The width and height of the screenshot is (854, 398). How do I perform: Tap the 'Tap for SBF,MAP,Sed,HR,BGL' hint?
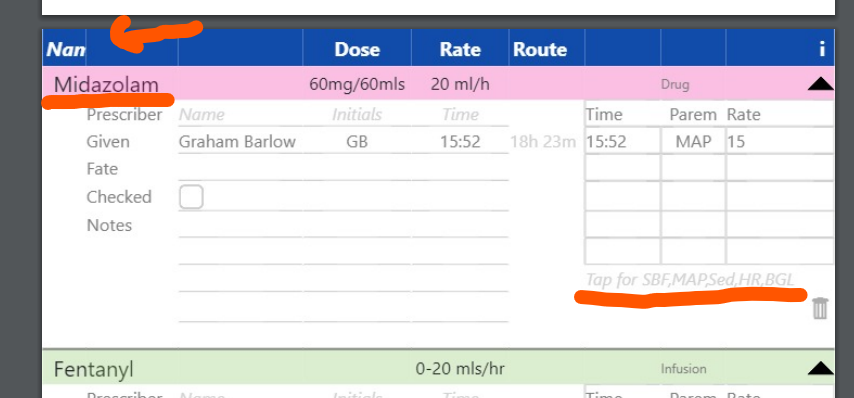pos(690,280)
